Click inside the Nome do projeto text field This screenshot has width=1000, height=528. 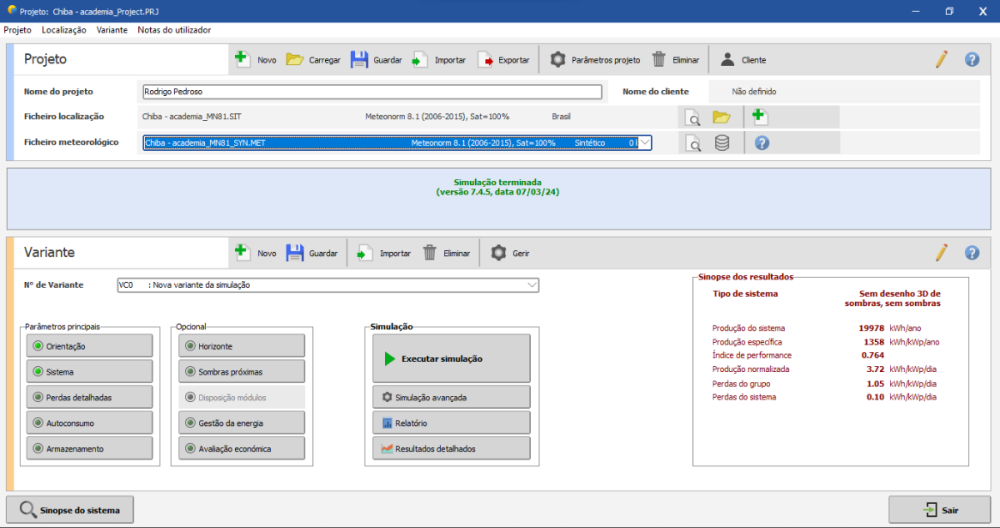click(372, 91)
